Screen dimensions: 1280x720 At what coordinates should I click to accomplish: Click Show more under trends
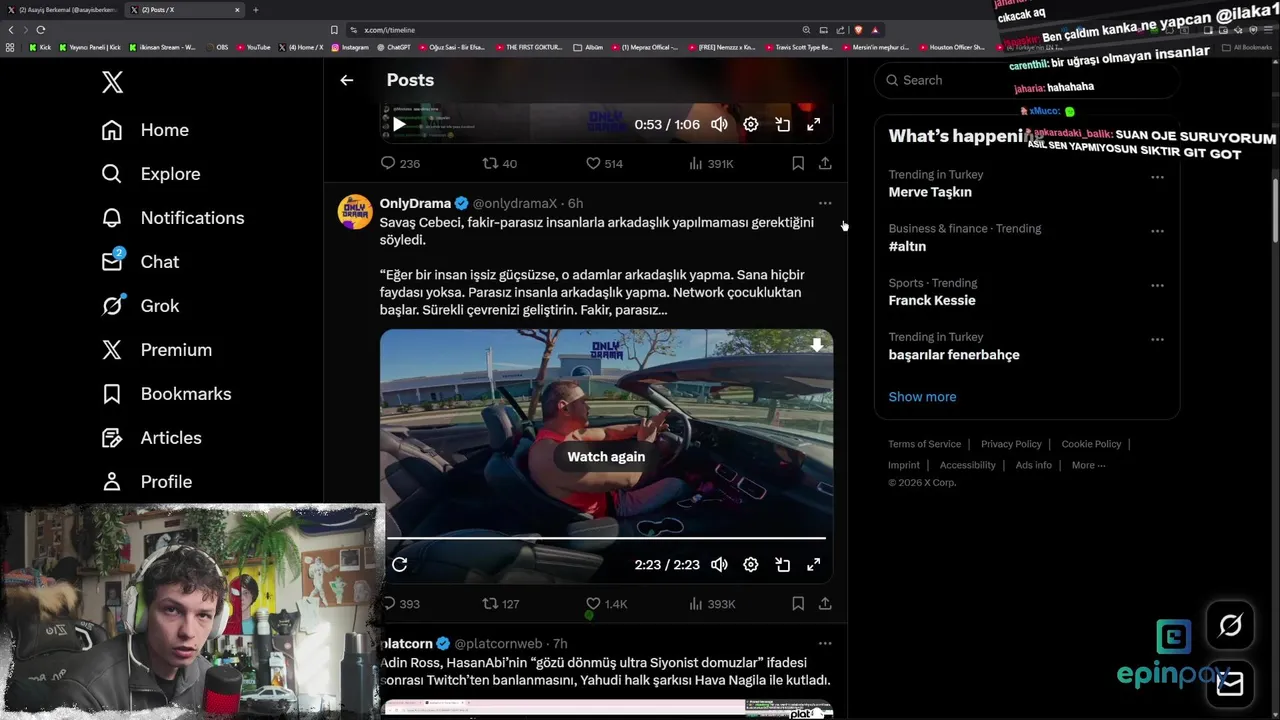(x=922, y=397)
